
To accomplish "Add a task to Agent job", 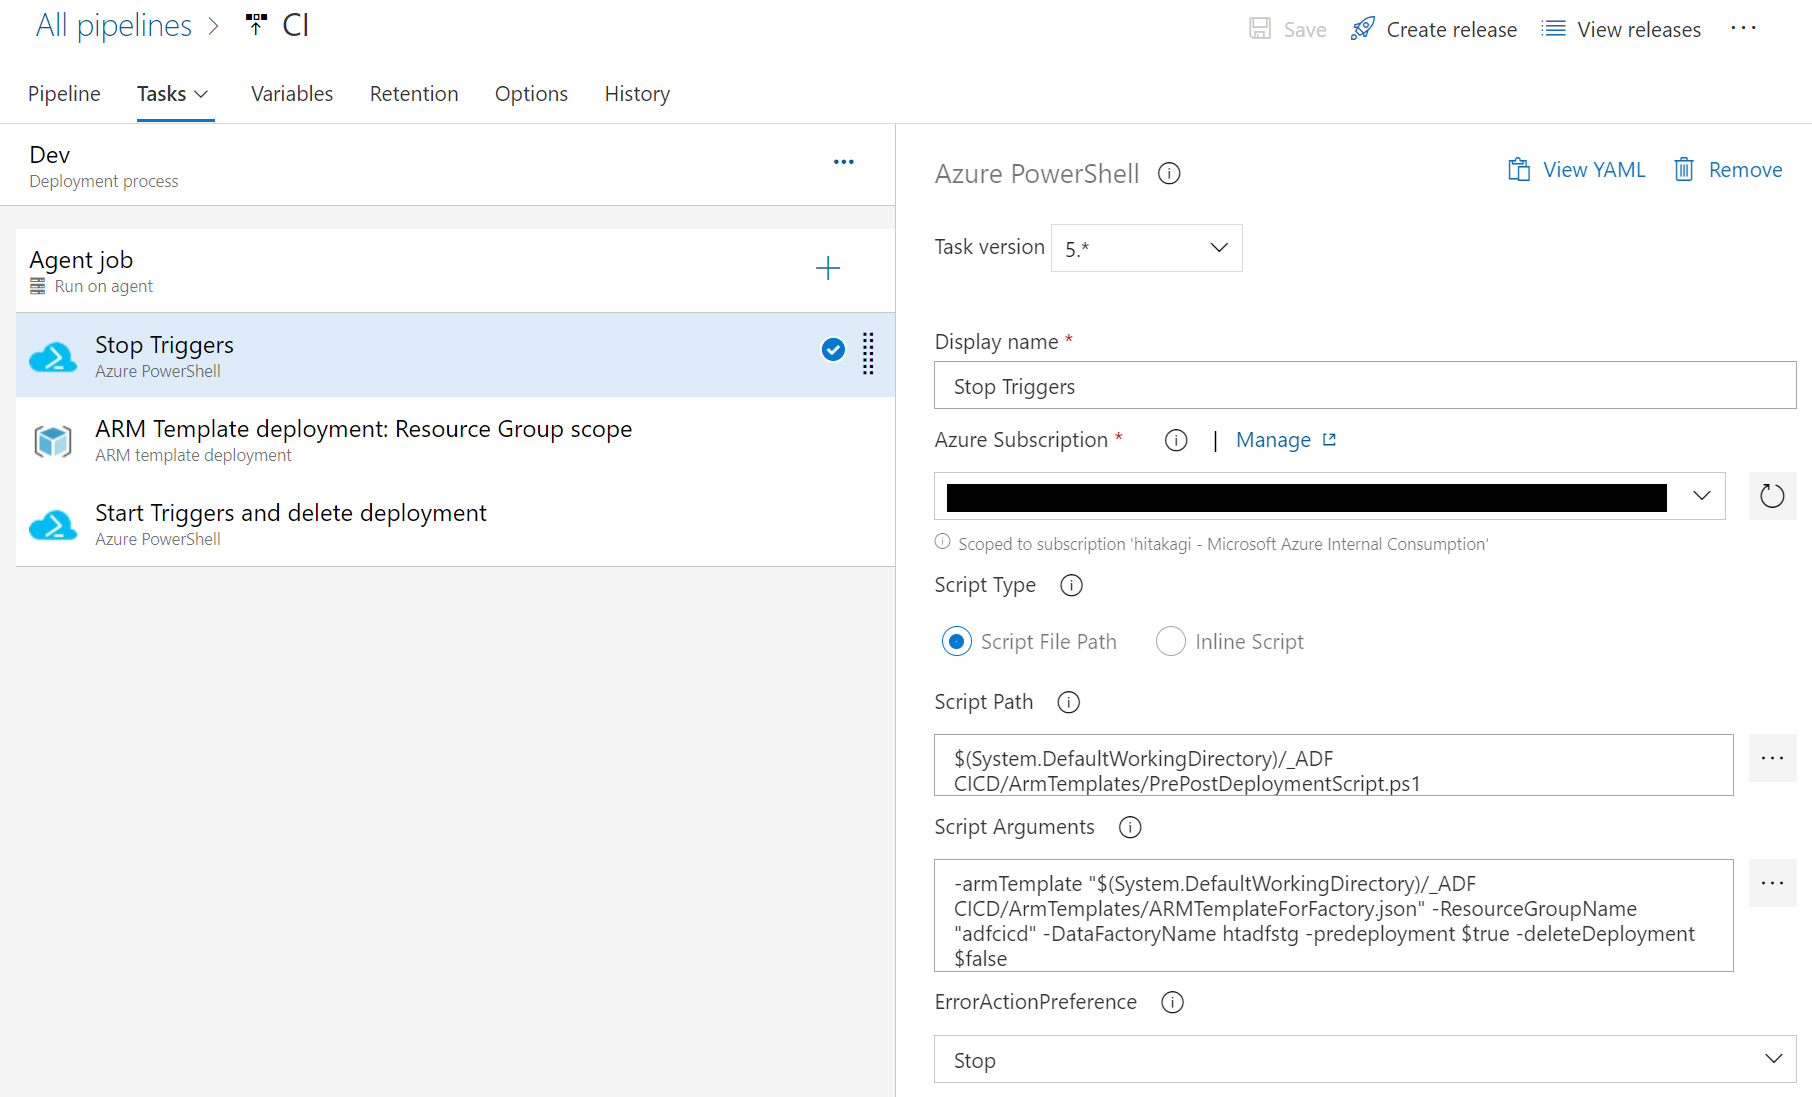I will click(x=828, y=268).
